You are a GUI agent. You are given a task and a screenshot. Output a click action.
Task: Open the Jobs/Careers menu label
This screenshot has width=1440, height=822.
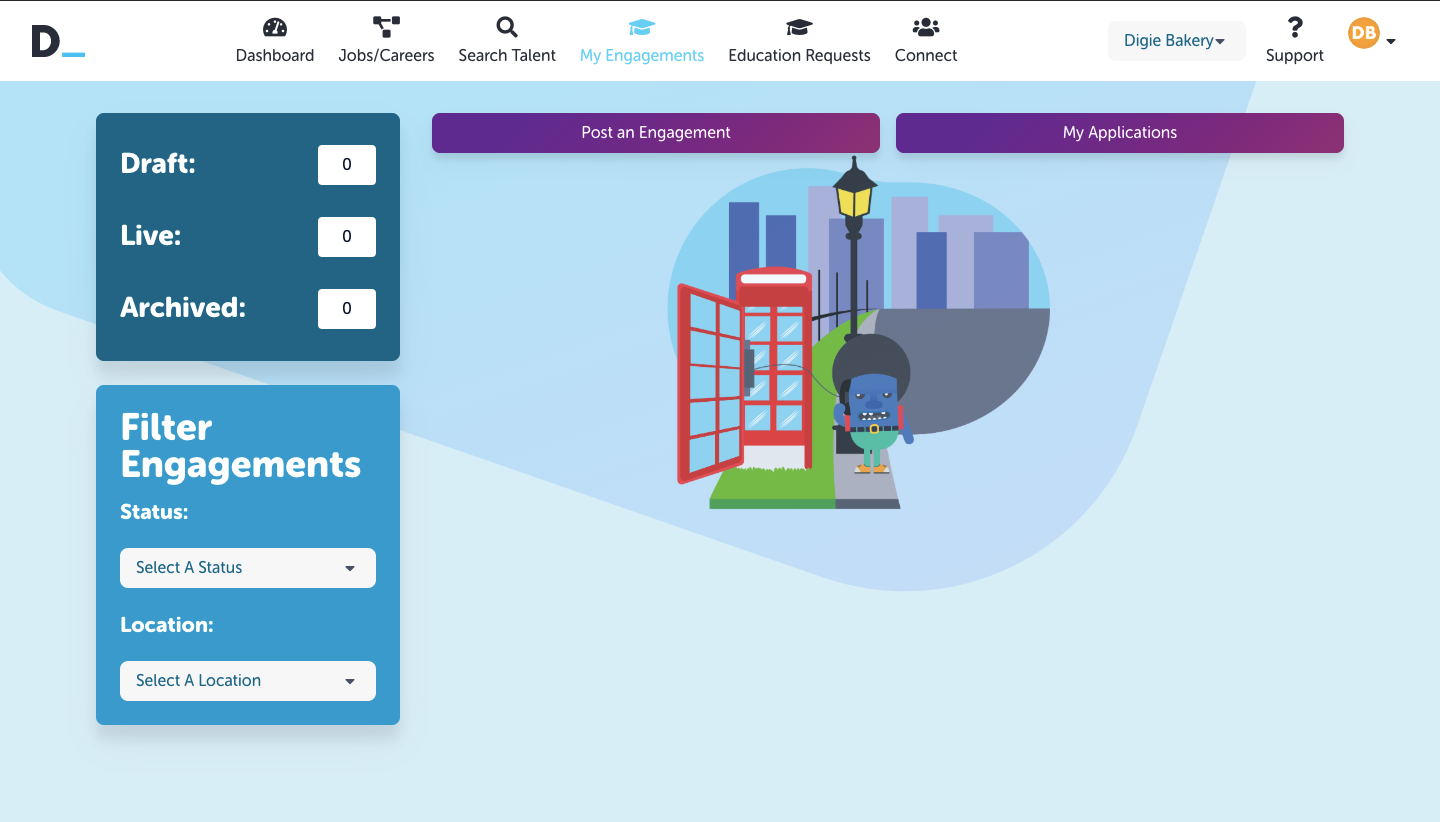click(x=386, y=56)
